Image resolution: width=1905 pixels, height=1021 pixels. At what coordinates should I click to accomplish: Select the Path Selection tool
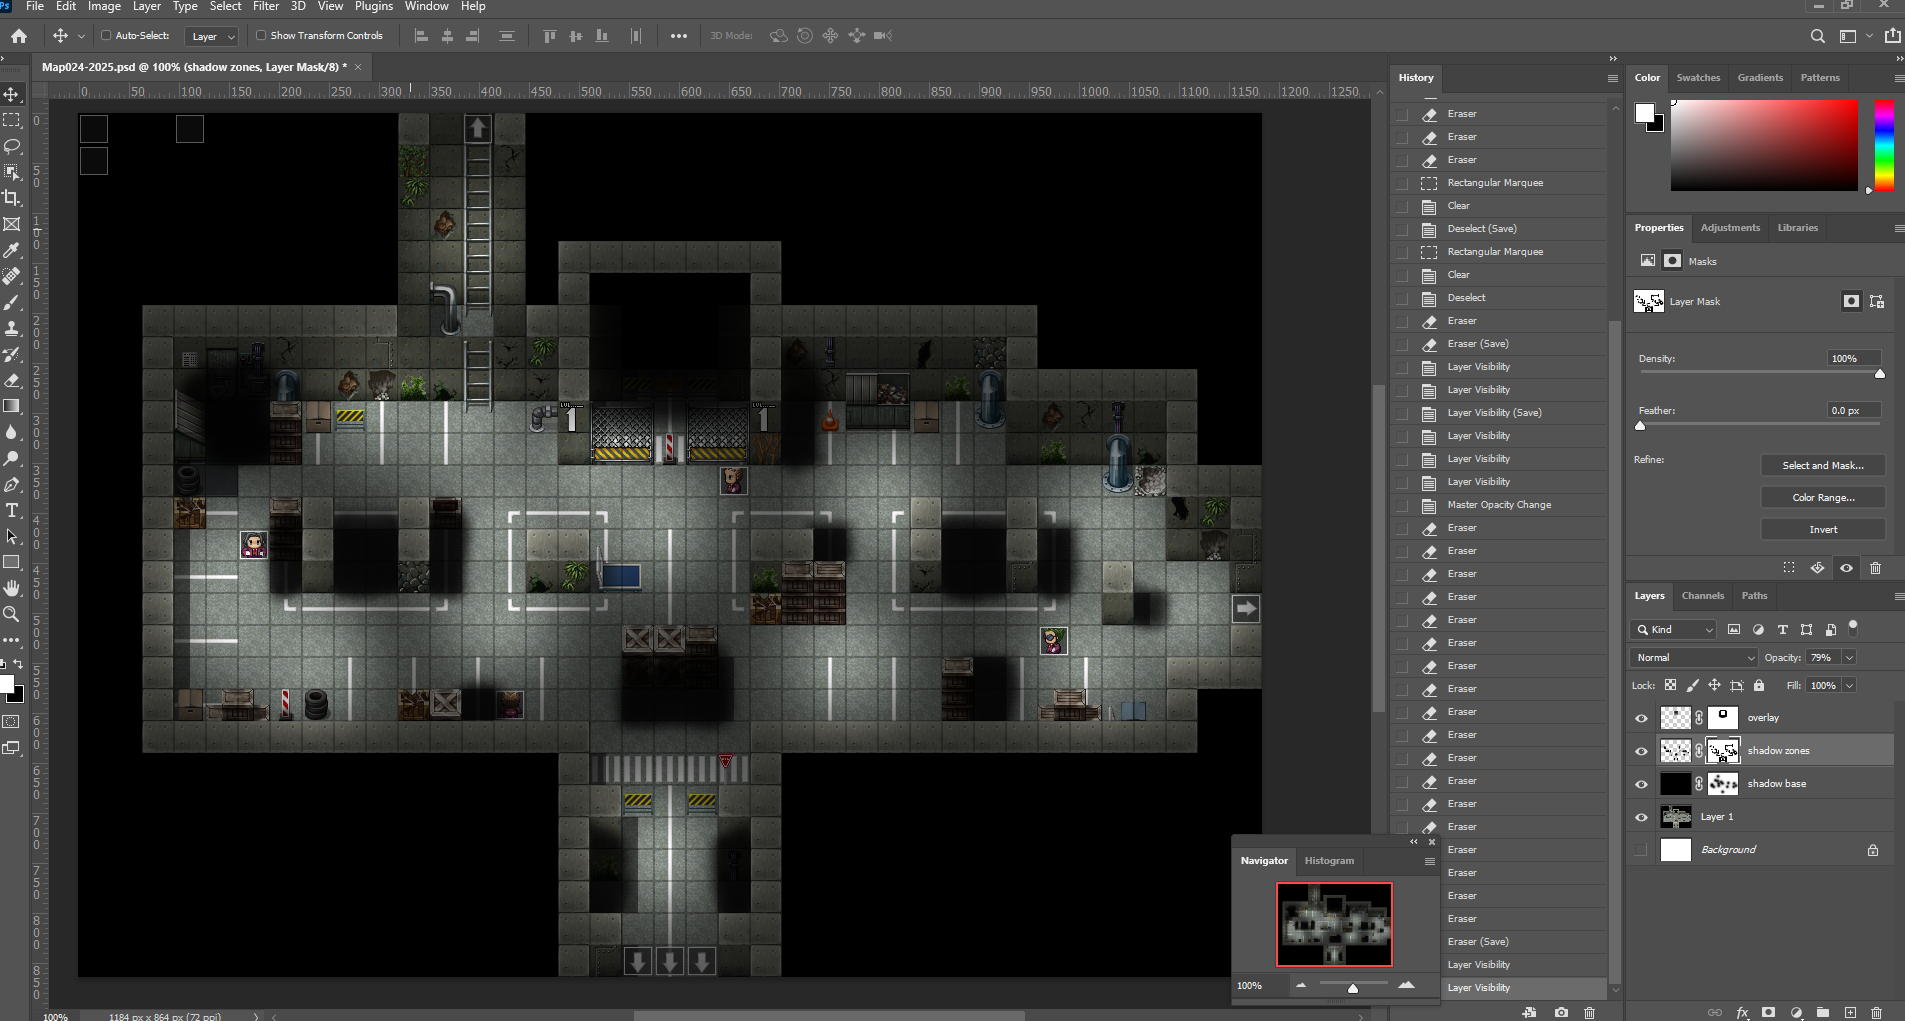[12, 536]
